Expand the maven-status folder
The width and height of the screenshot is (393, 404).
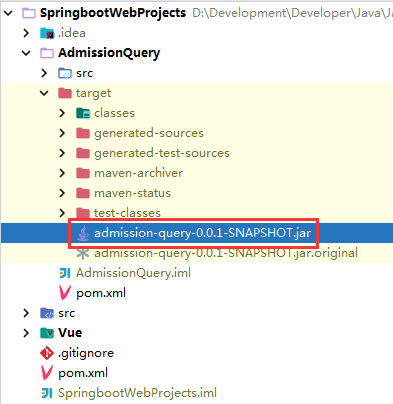(62, 193)
